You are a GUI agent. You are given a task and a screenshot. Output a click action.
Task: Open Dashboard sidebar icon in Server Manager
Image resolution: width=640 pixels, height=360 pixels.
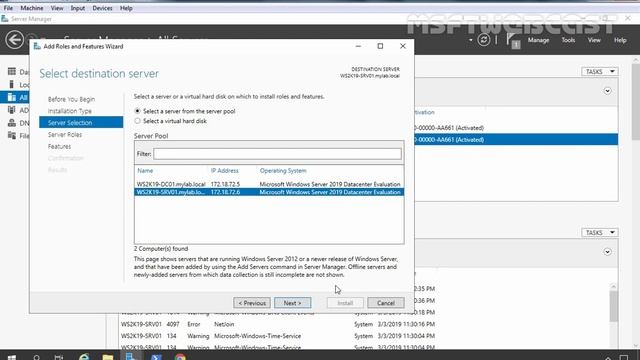click(x=12, y=72)
